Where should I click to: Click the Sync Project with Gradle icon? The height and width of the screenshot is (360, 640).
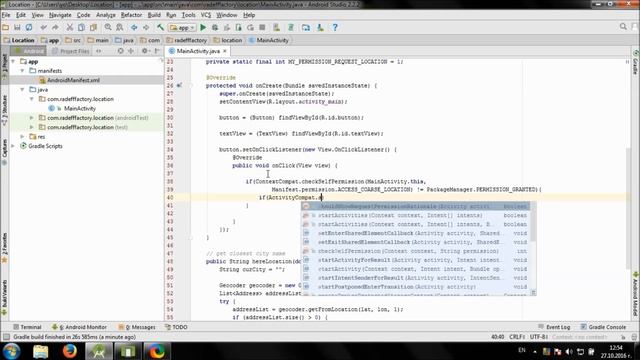click(x=291, y=27)
